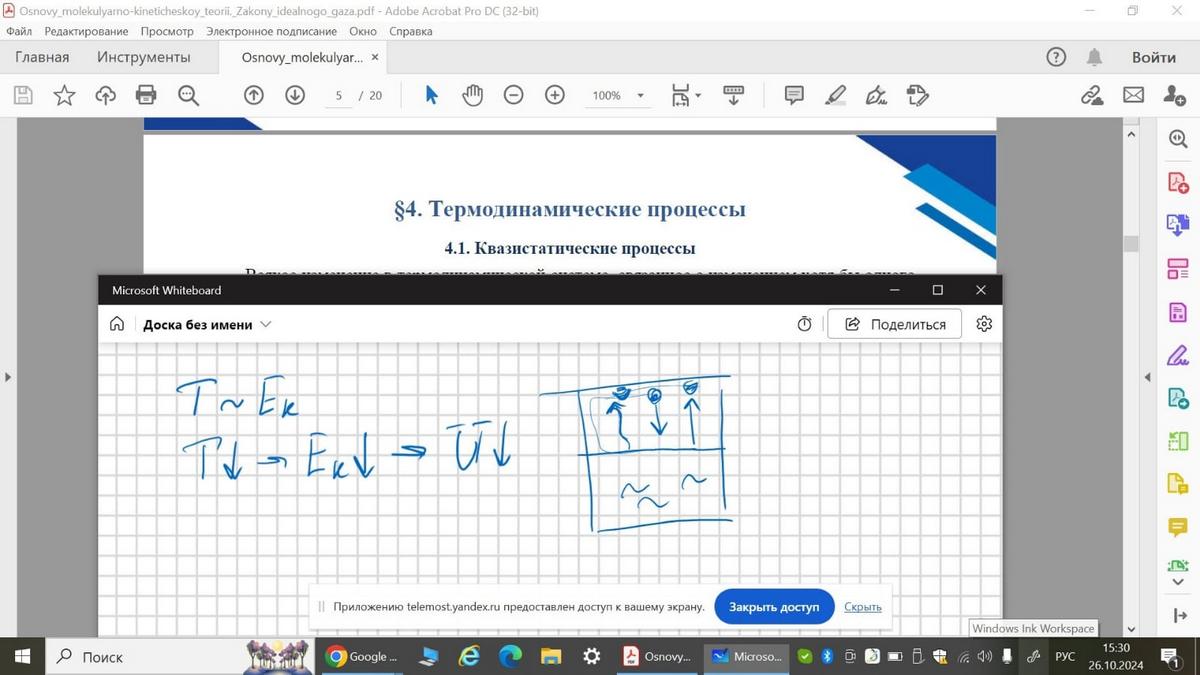1200x675 pixels.
Task: Click the Print file icon
Action: [x=146, y=95]
